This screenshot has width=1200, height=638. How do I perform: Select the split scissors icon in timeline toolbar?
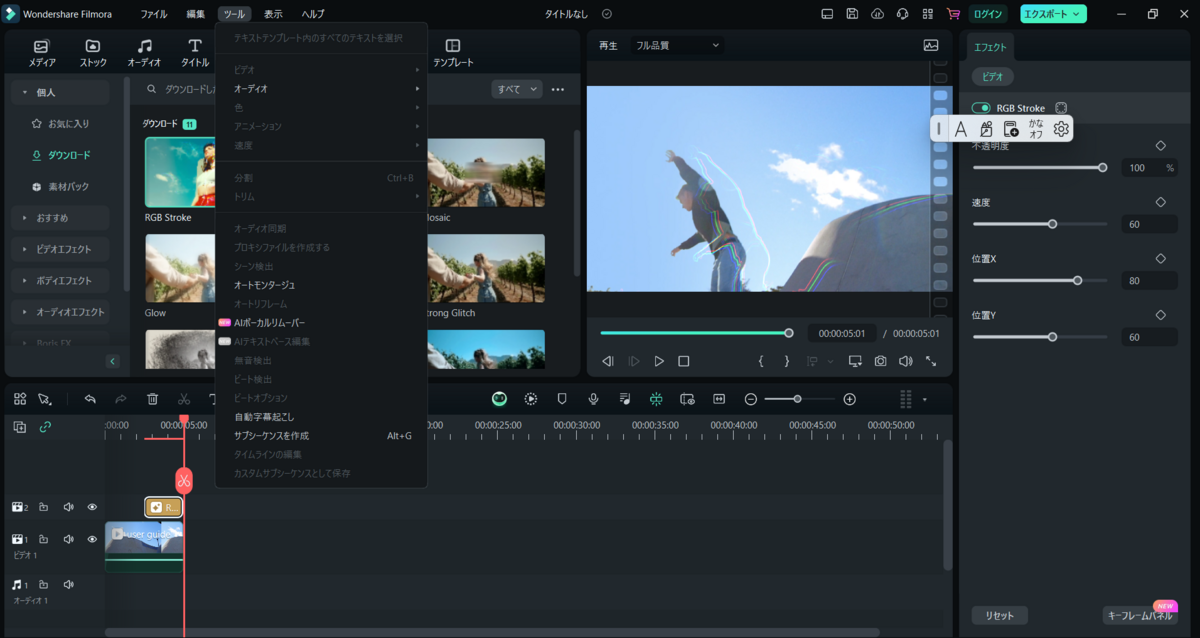click(184, 399)
